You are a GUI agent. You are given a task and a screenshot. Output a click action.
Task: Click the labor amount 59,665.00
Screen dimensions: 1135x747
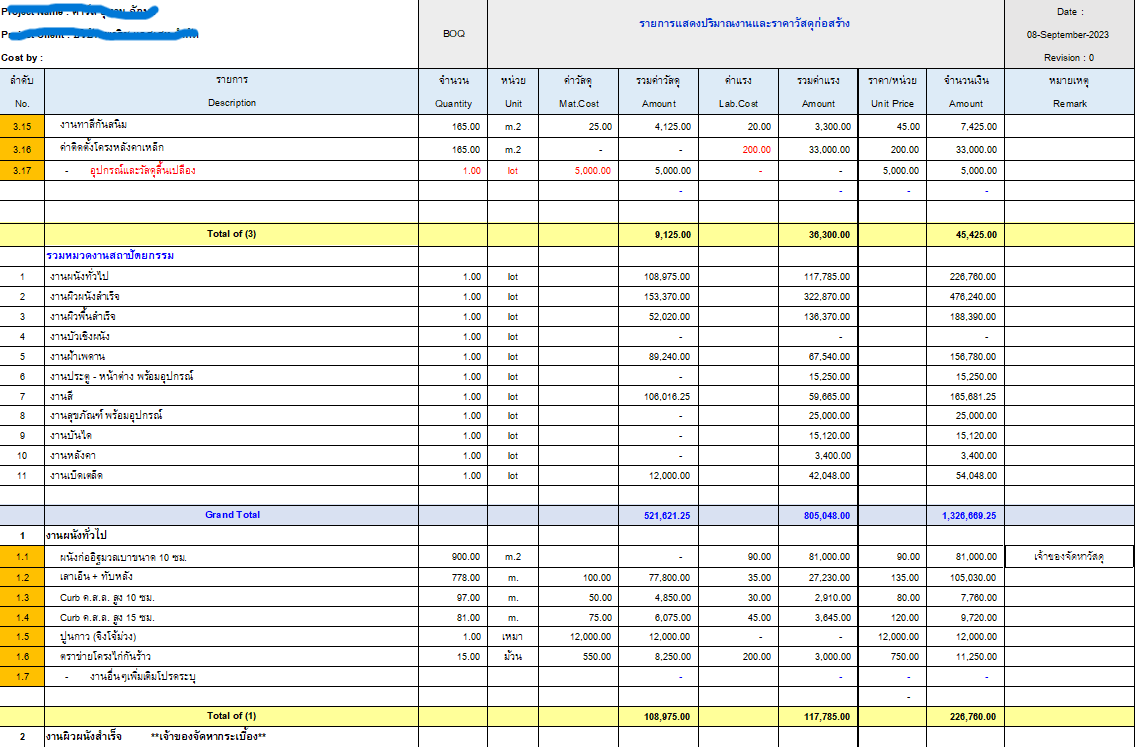click(x=830, y=397)
